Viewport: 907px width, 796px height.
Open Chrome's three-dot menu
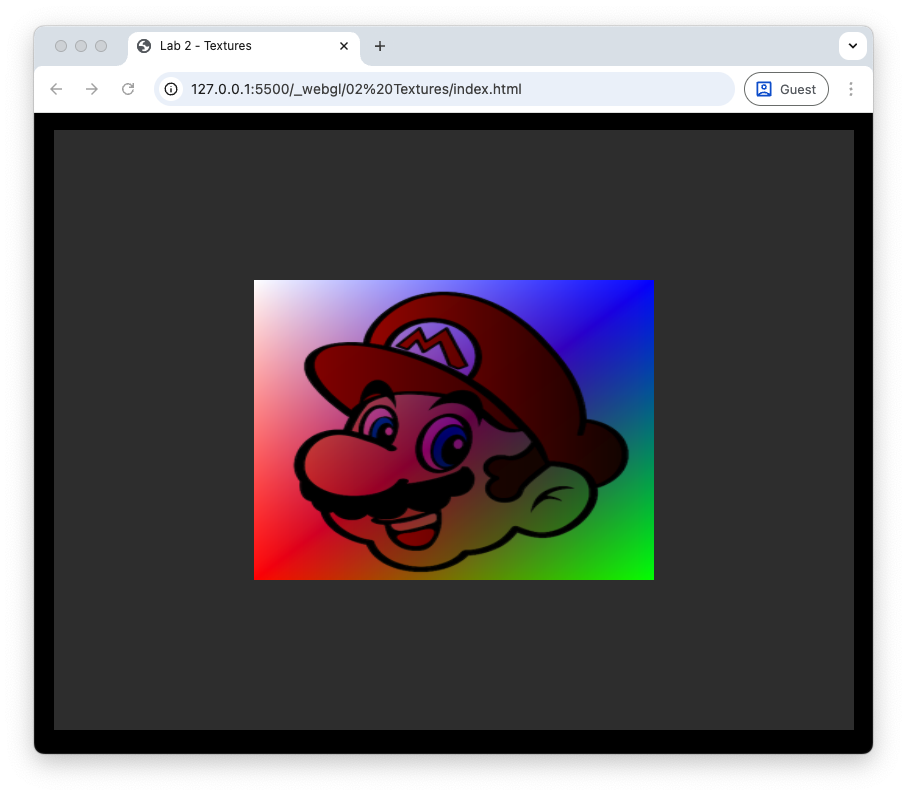coord(851,89)
